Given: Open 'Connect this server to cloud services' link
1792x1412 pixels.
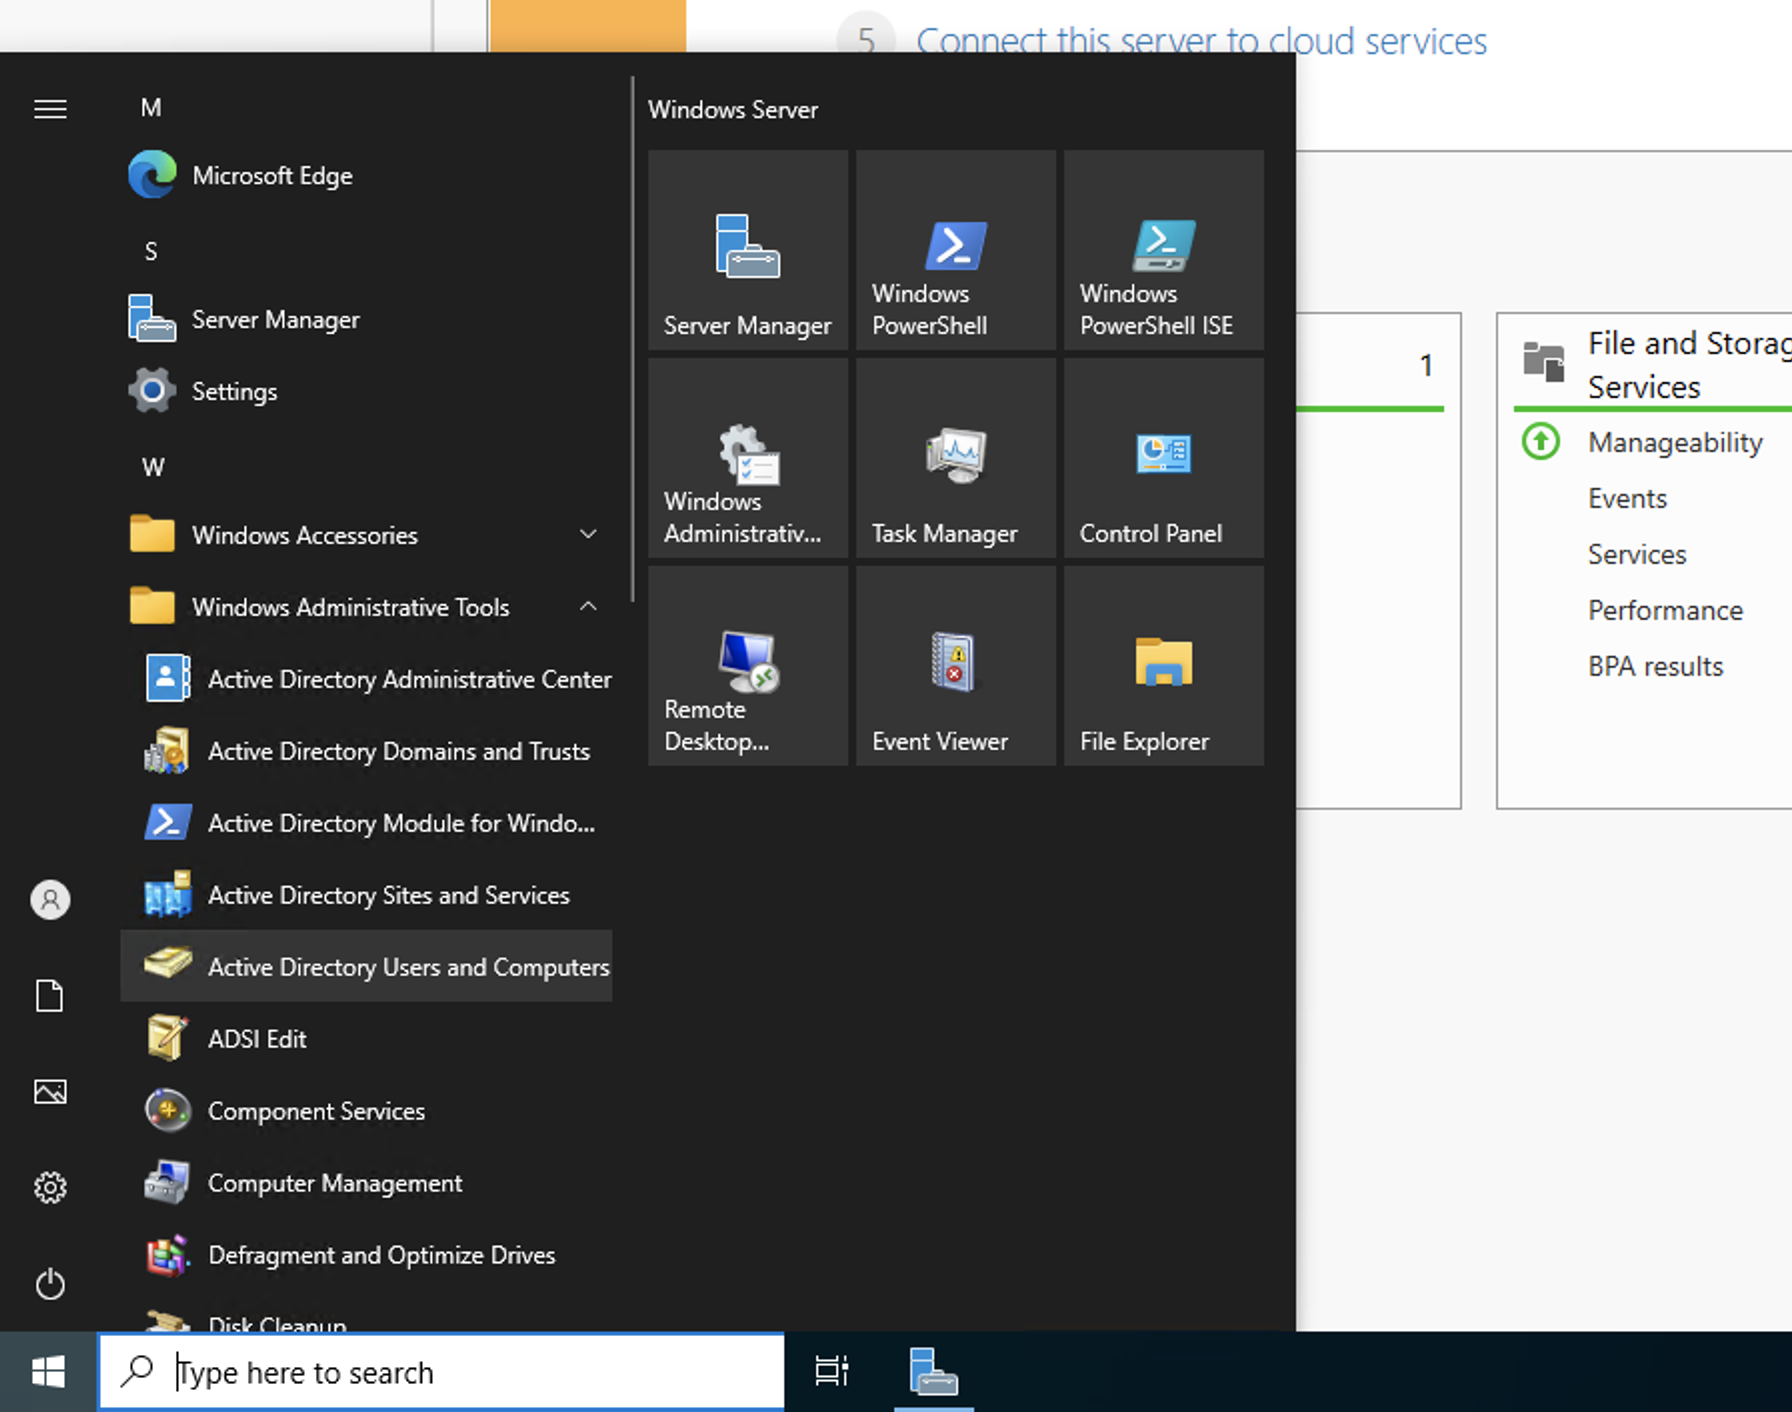Looking at the screenshot, I should [1201, 41].
